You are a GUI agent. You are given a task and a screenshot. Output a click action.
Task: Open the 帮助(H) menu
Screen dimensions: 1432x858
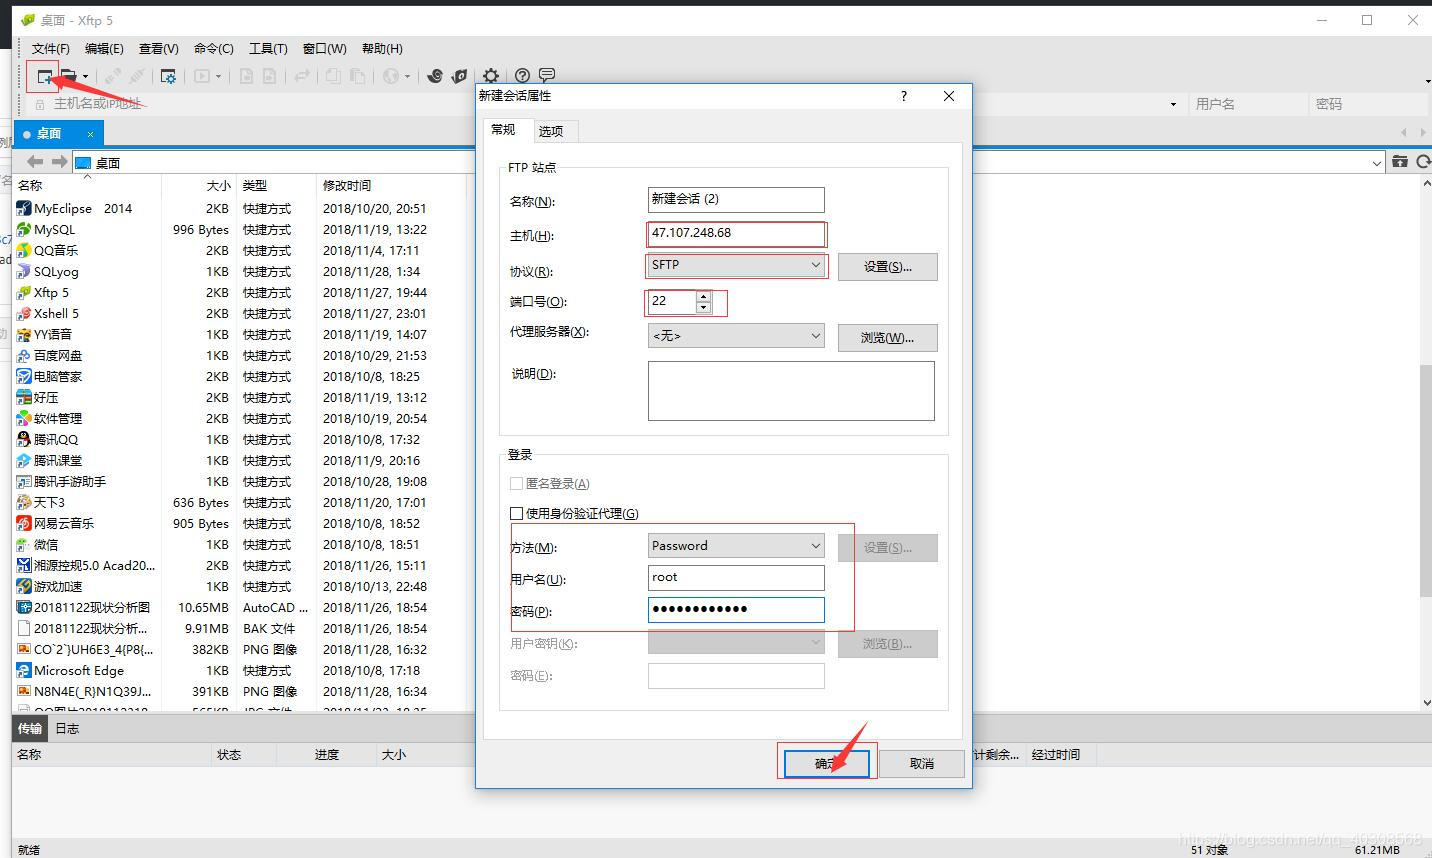[382, 49]
